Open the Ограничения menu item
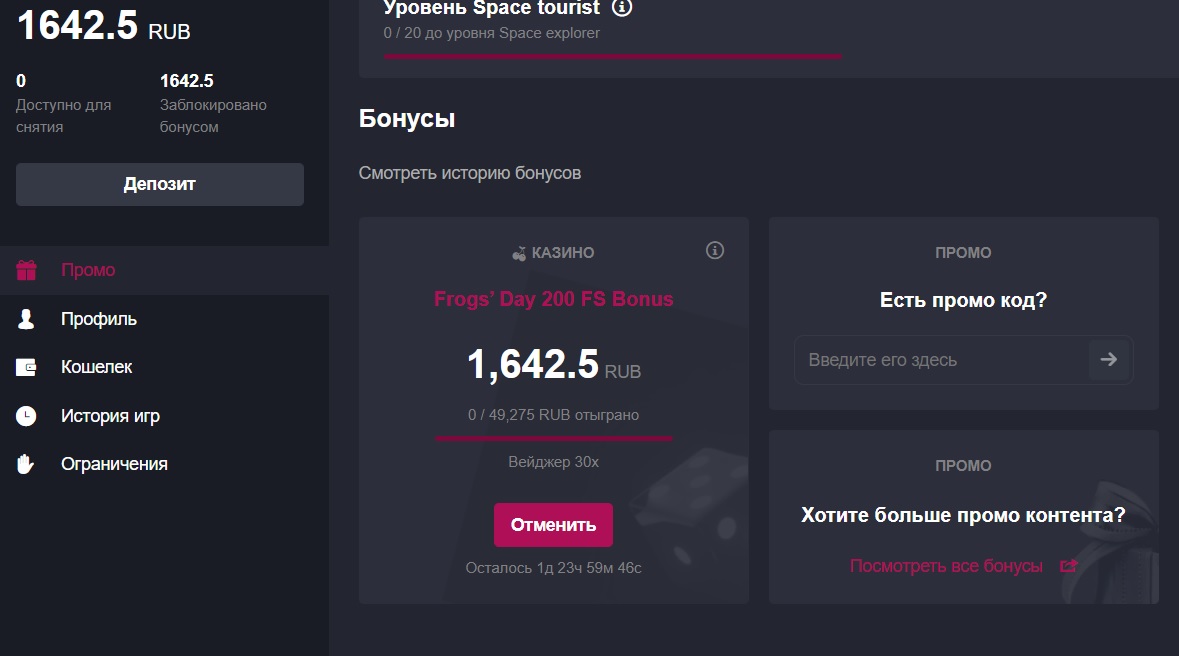Screen dimensions: 1179x656 click(164, 464)
